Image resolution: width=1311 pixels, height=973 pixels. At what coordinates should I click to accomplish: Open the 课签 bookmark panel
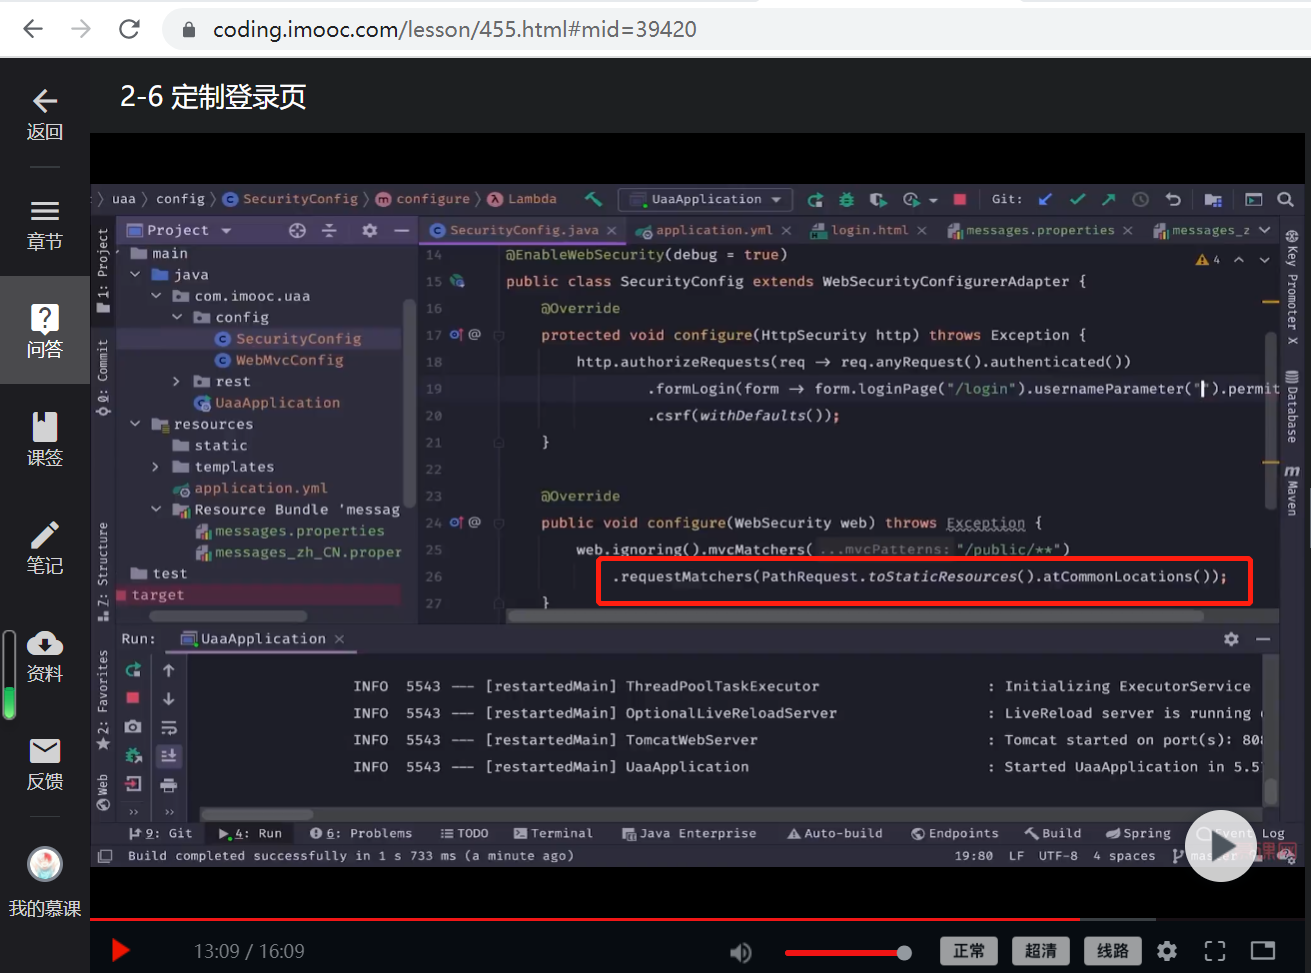coord(44,440)
